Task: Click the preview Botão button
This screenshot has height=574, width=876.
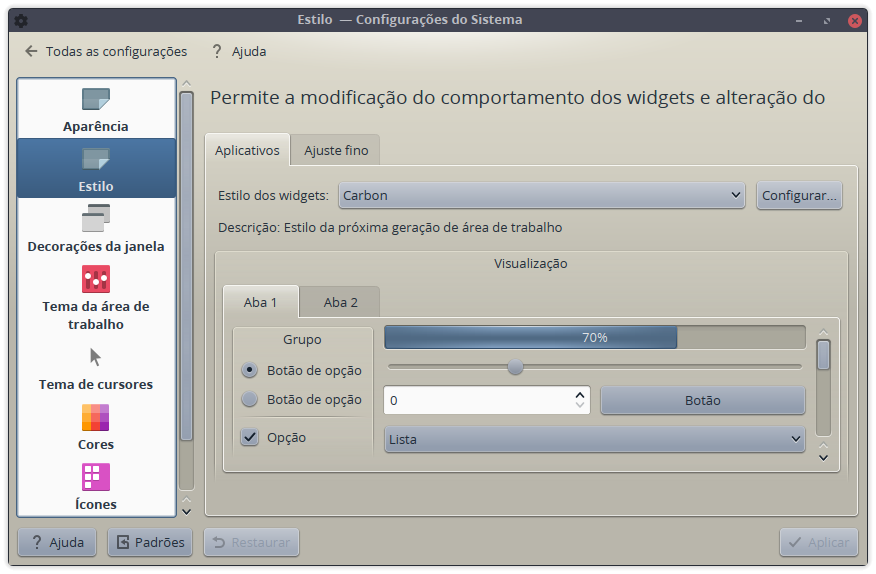Action: click(703, 400)
